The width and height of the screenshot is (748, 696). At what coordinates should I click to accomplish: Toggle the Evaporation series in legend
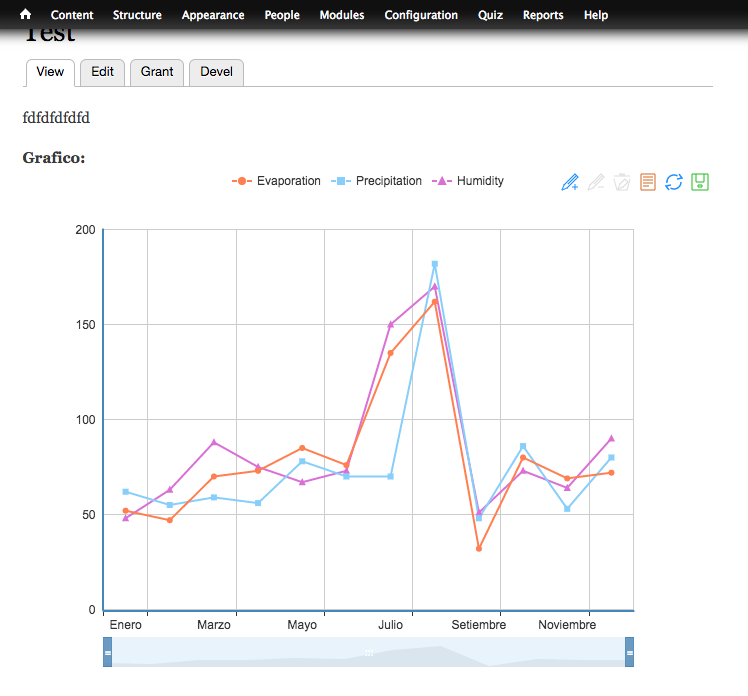[277, 181]
